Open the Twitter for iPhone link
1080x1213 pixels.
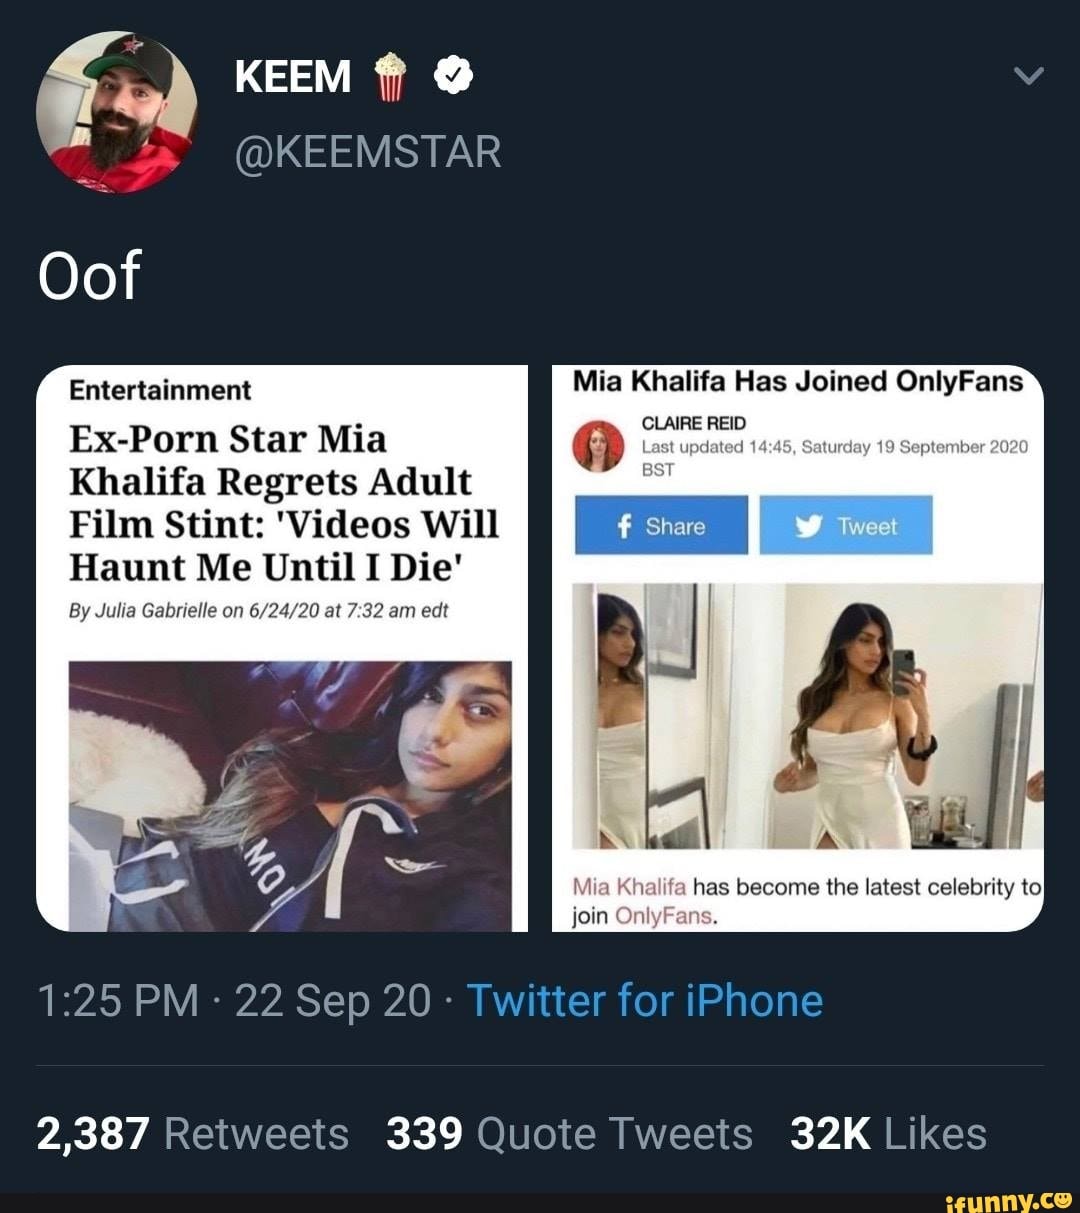tap(645, 1000)
